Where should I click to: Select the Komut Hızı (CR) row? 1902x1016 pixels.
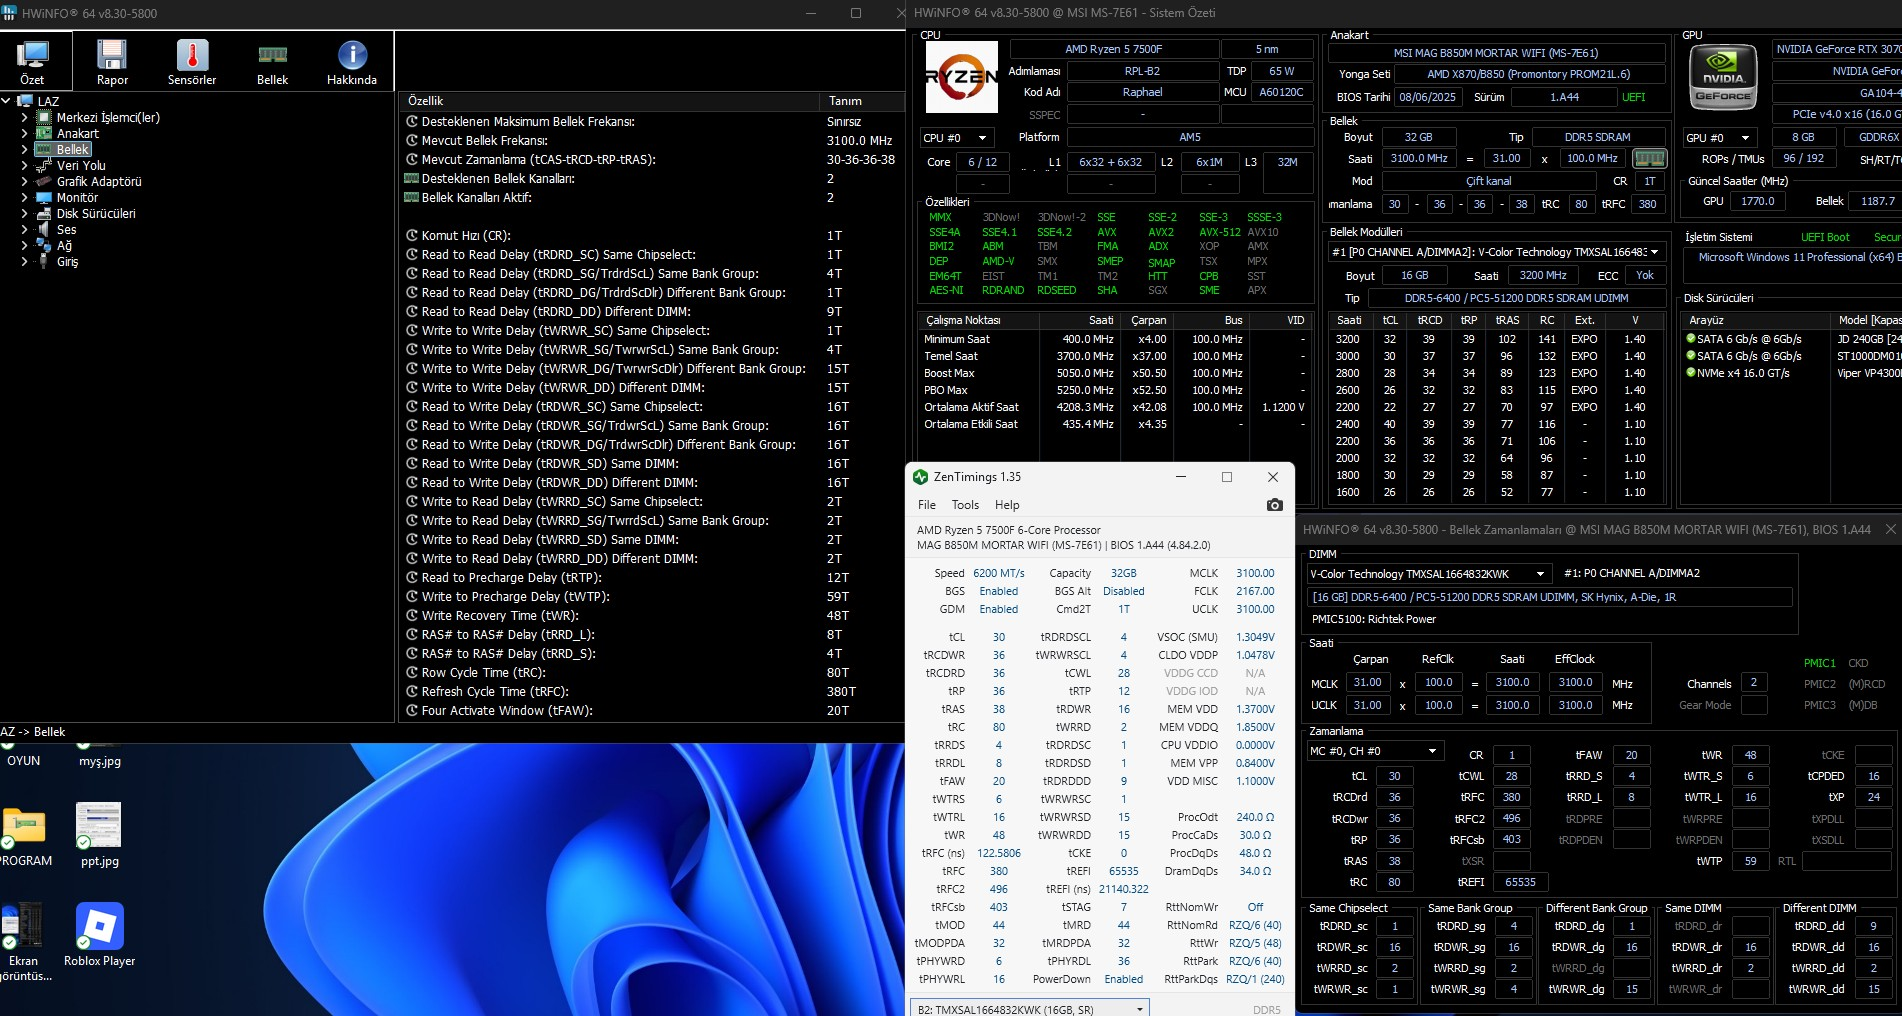(650, 236)
